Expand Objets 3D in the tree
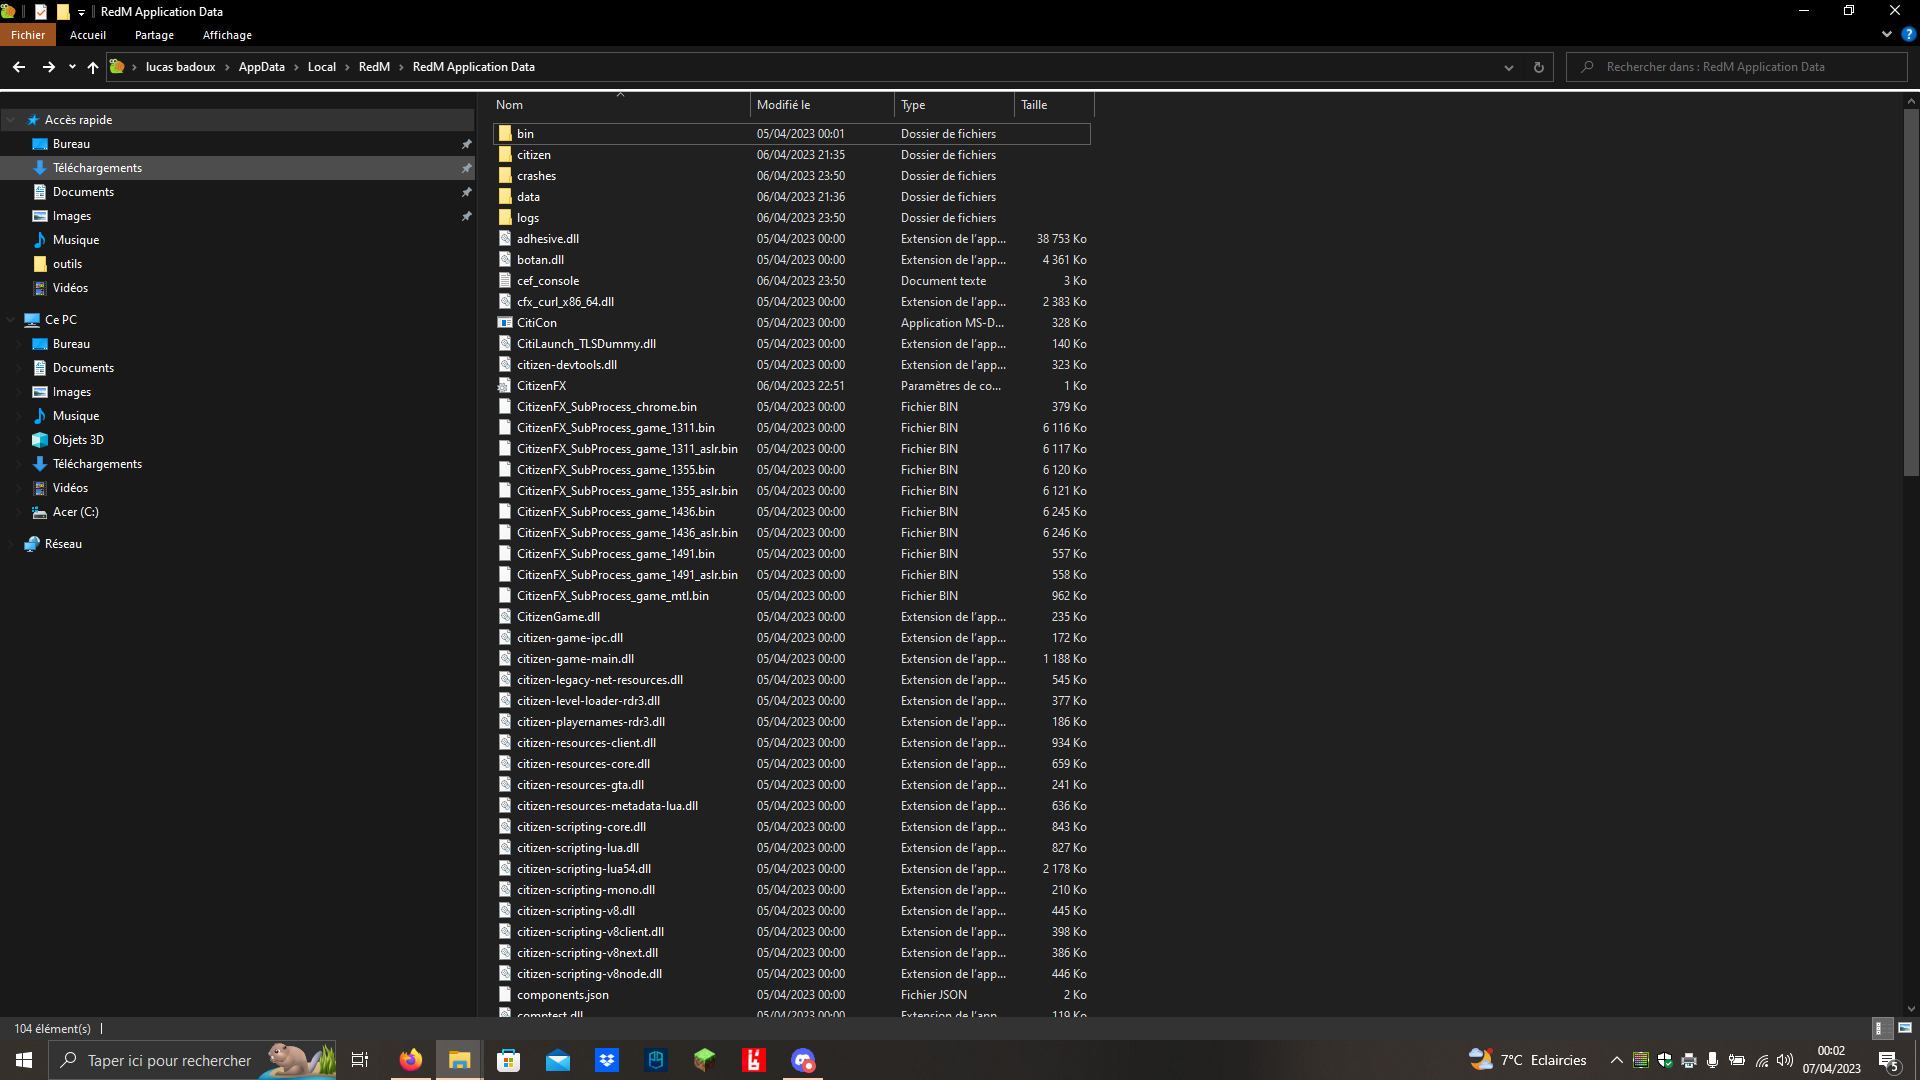 click(x=20, y=440)
